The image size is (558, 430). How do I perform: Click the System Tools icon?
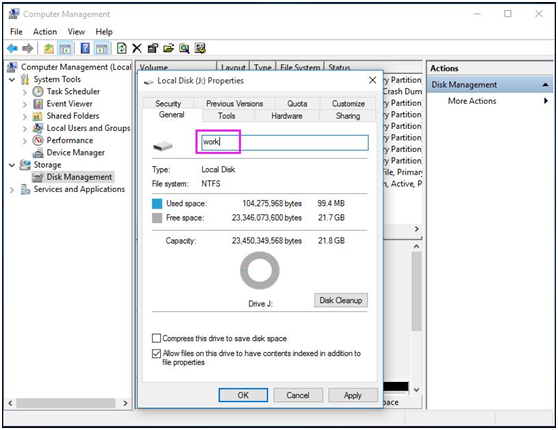coord(25,79)
